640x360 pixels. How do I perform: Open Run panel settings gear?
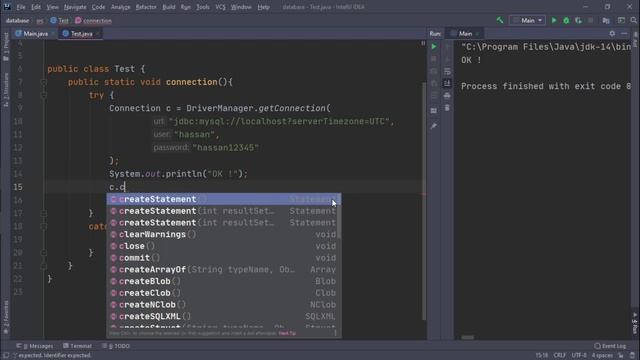coord(612,33)
